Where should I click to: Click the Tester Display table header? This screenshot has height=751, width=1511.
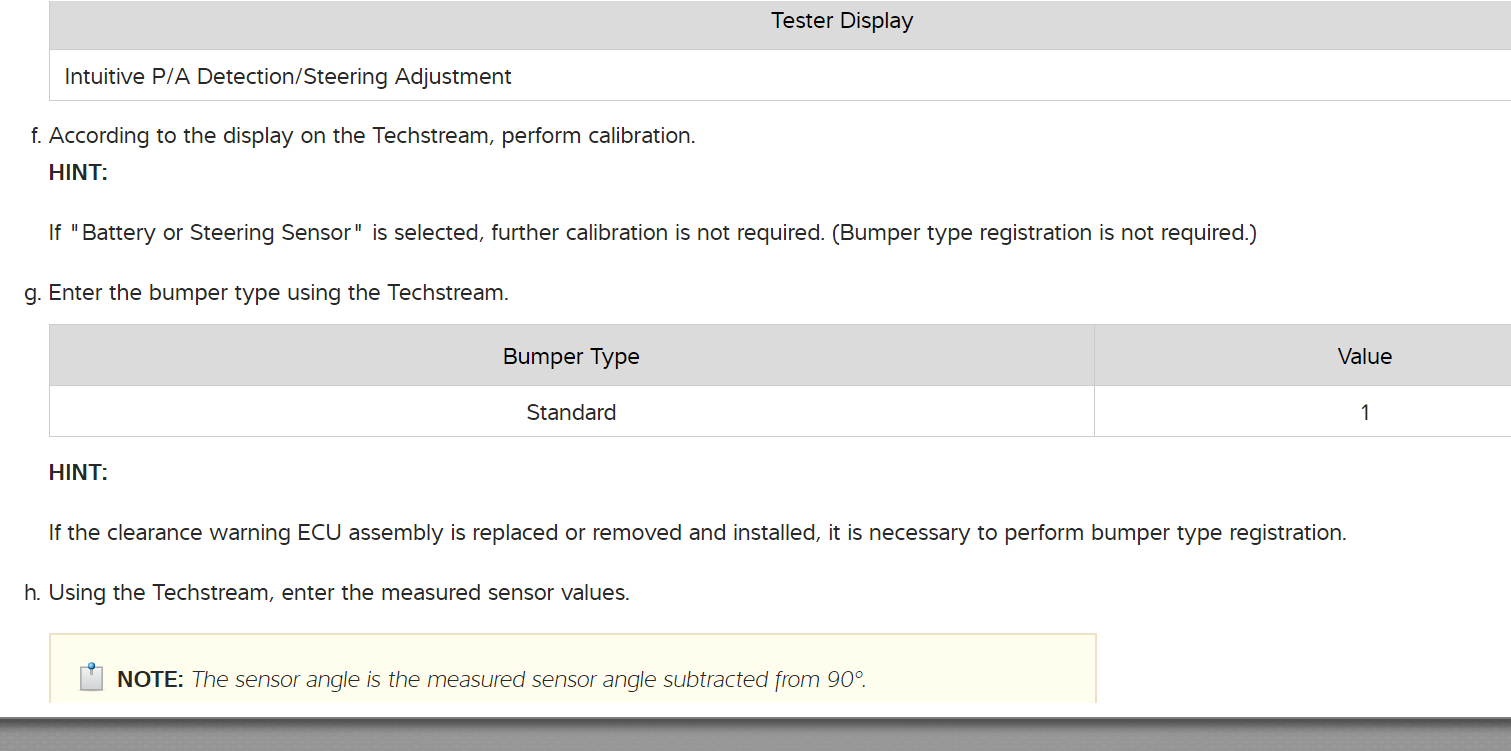842,21
